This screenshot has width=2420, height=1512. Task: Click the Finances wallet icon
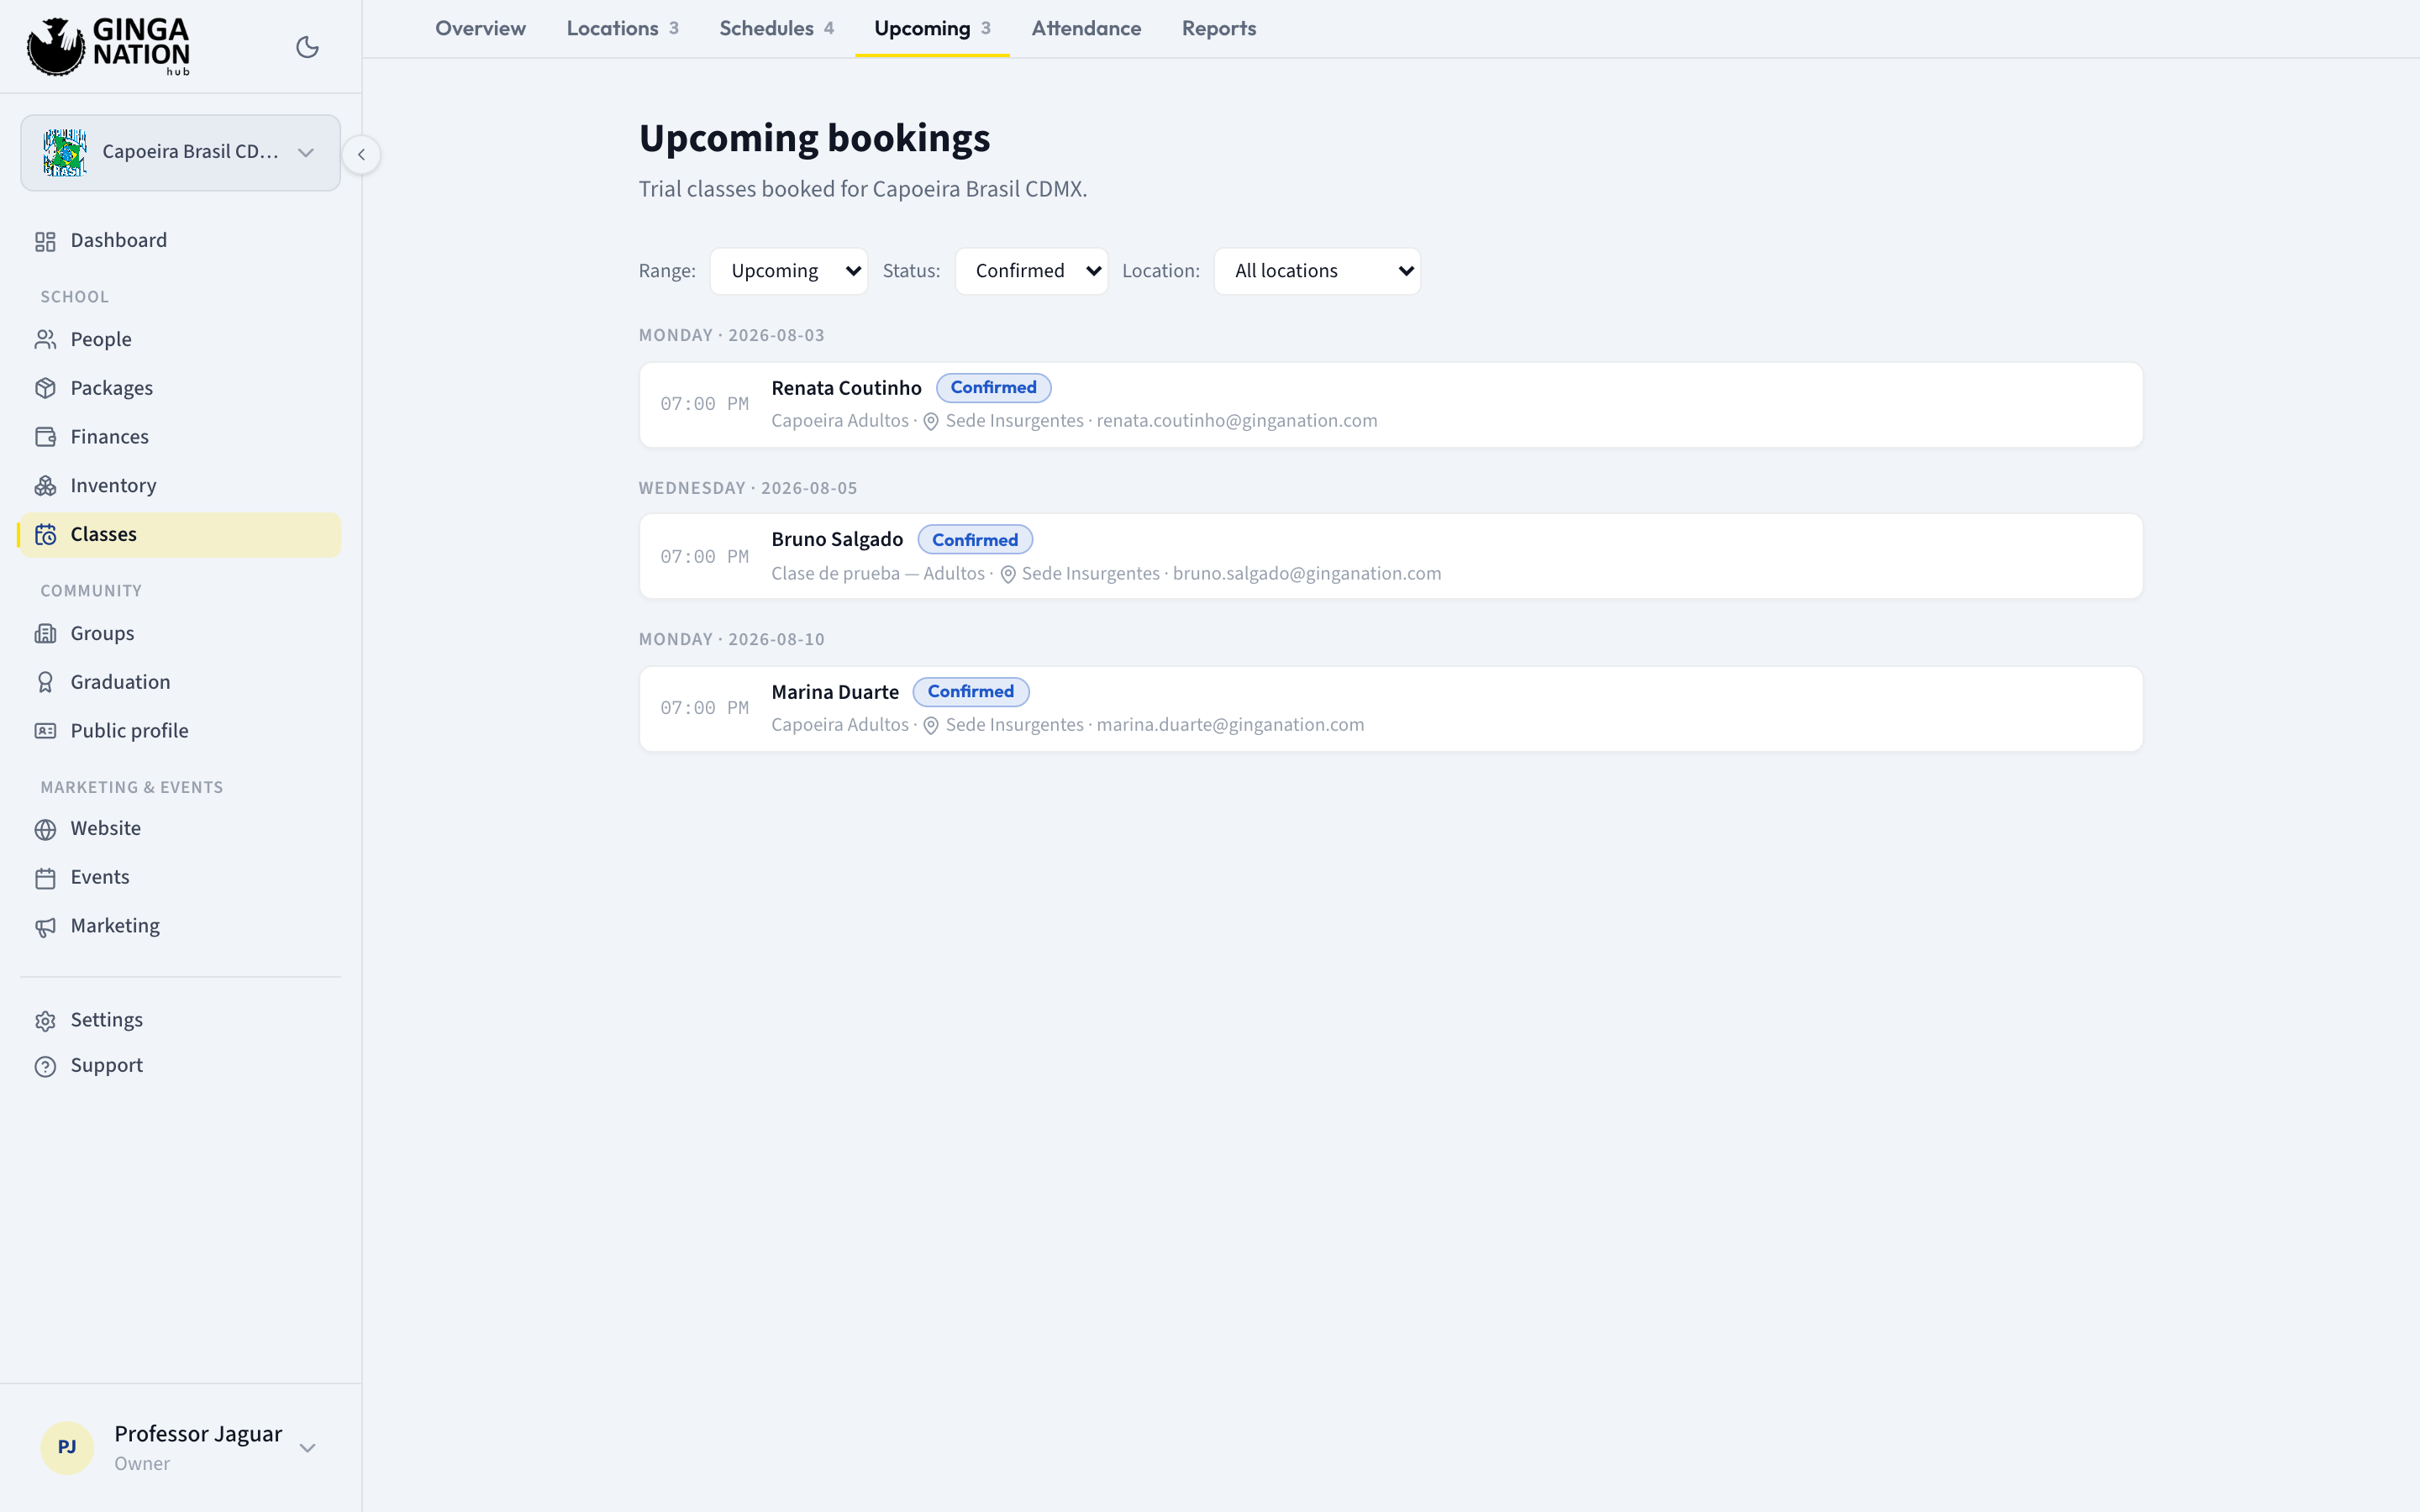click(x=45, y=437)
